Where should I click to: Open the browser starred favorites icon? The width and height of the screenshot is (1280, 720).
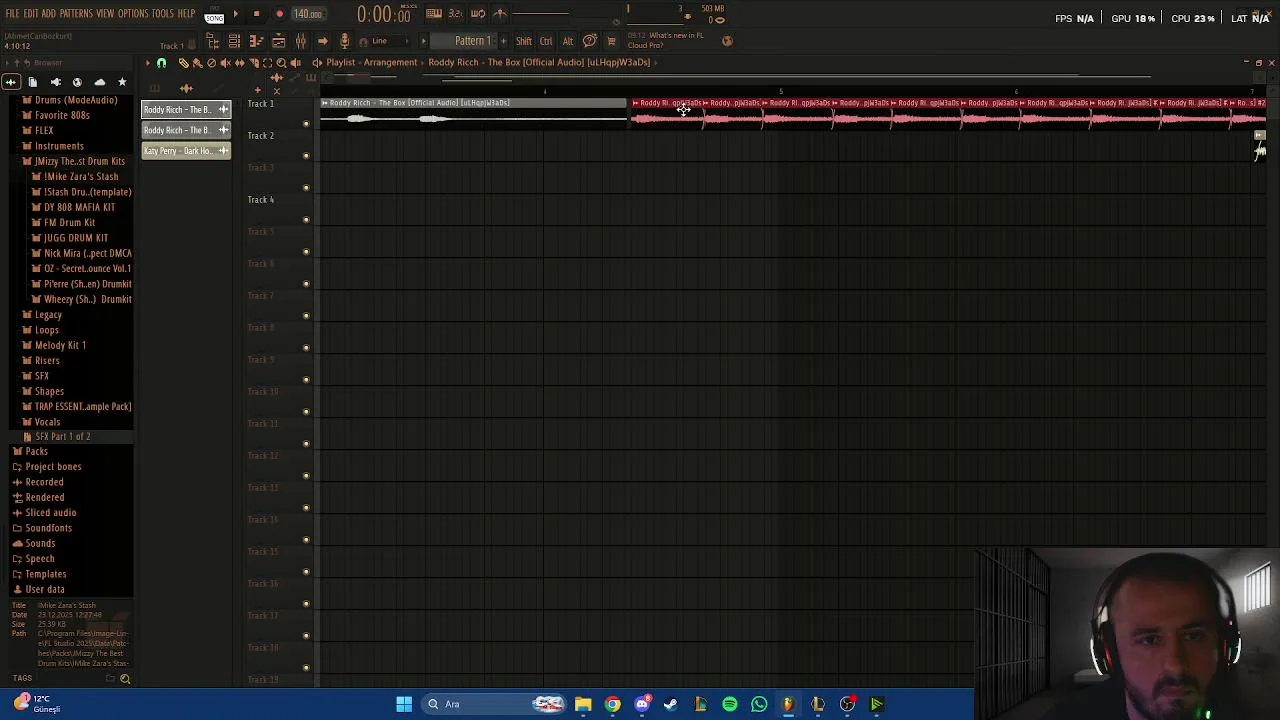click(x=122, y=82)
